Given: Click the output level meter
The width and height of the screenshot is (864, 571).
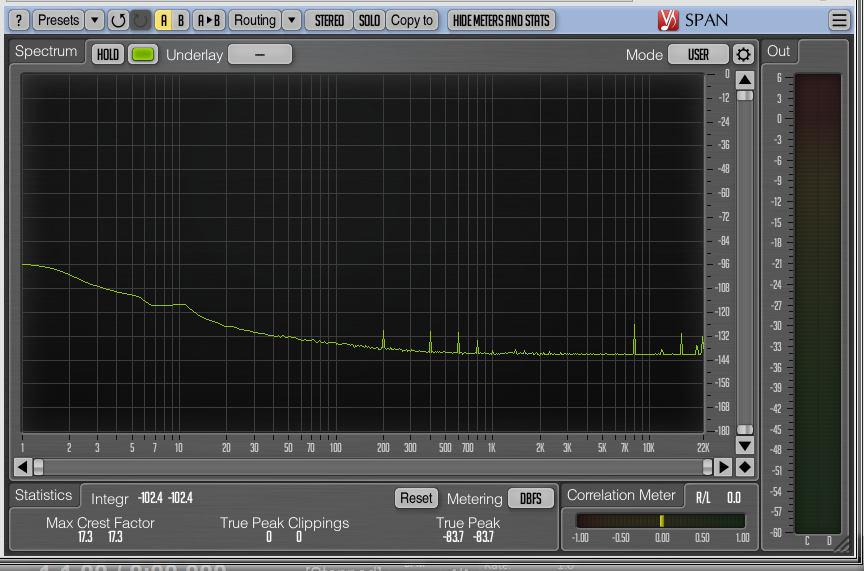Looking at the screenshot, I should click(818, 303).
